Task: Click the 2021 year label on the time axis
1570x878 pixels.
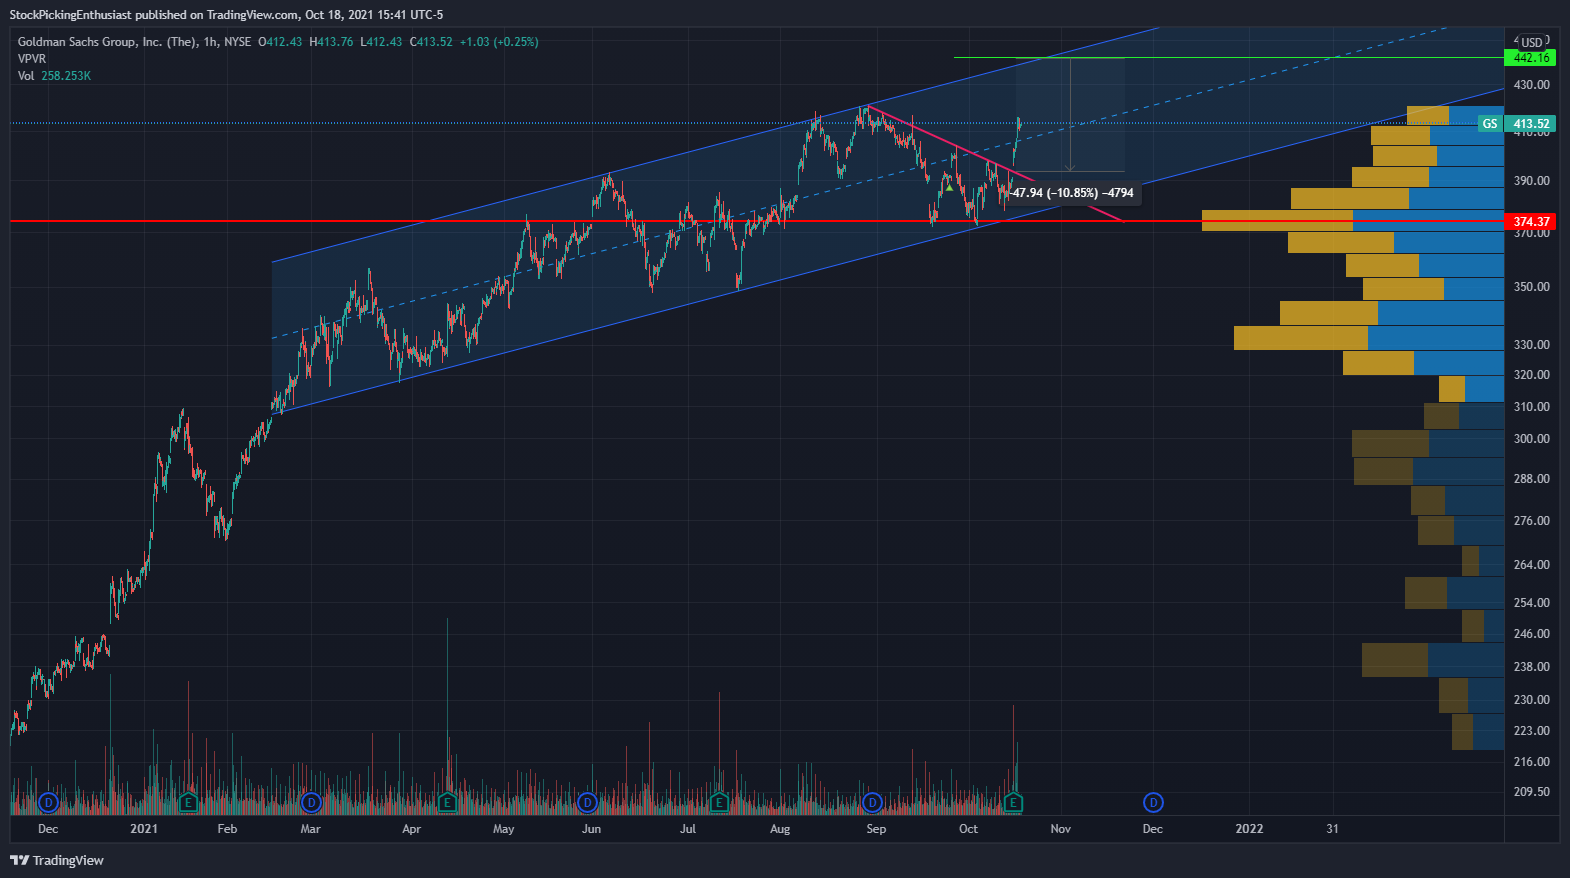Action: pyautogui.click(x=144, y=829)
